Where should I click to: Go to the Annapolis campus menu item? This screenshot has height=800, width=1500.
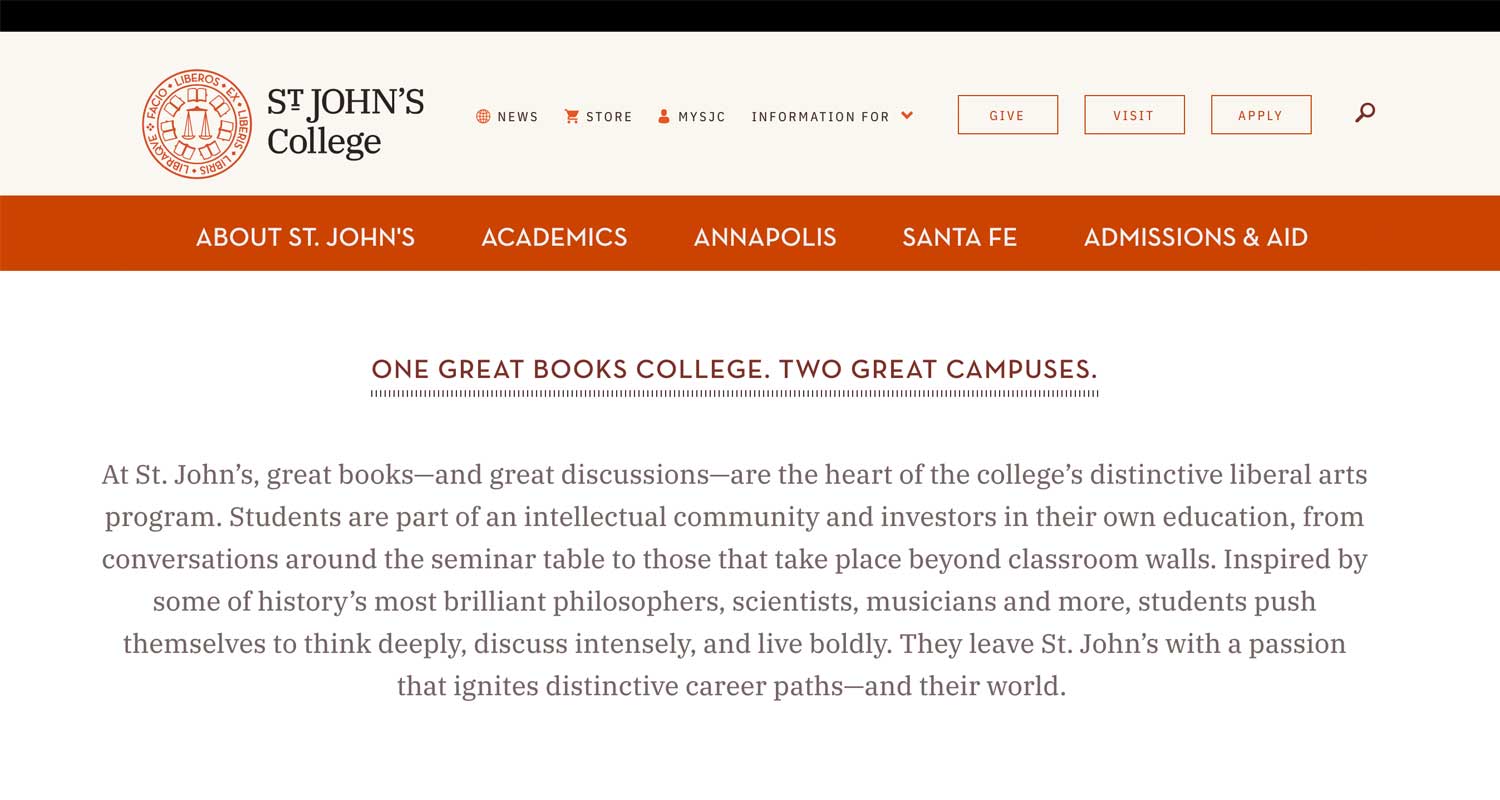[x=765, y=237]
